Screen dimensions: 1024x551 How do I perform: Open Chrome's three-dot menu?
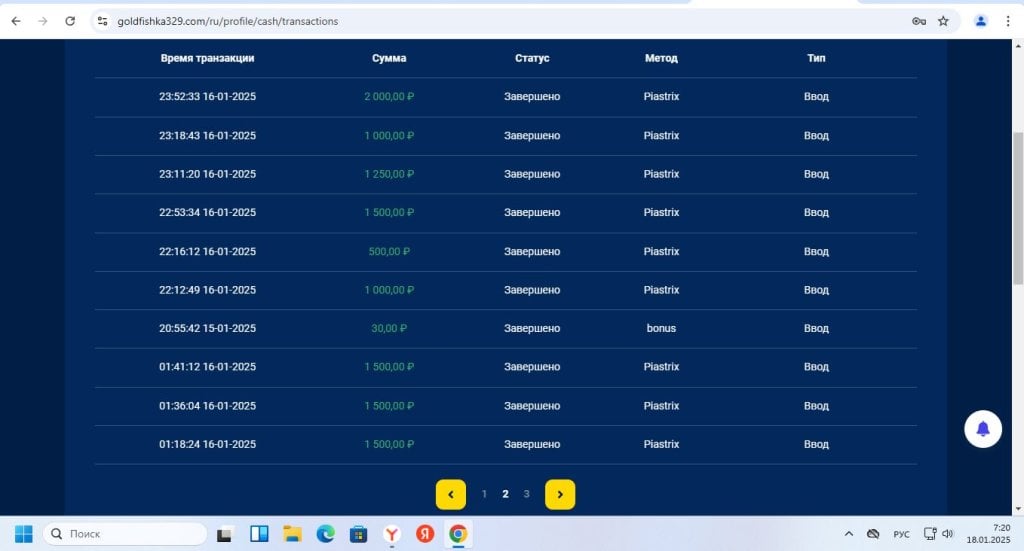pos(1008,21)
